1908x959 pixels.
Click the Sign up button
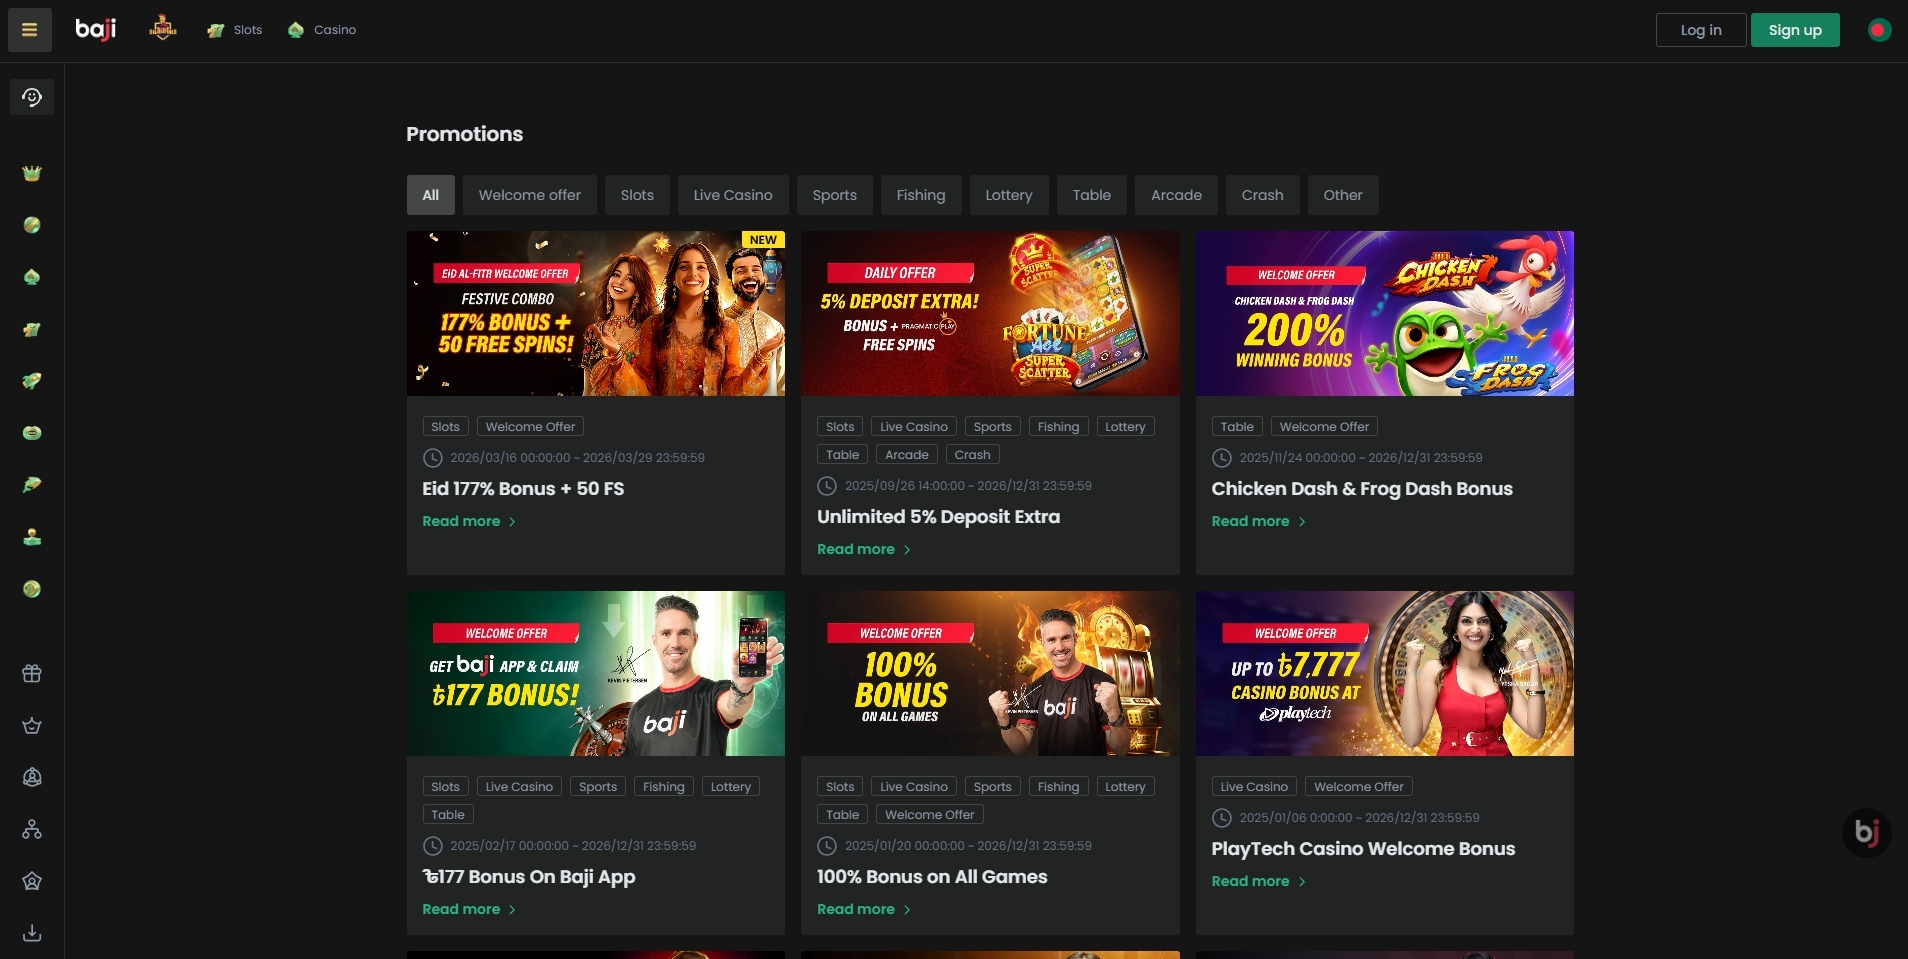click(1794, 30)
